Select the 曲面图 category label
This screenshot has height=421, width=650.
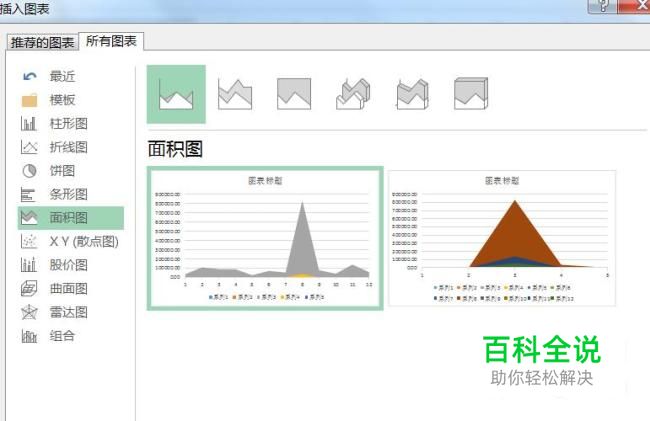pos(68,288)
